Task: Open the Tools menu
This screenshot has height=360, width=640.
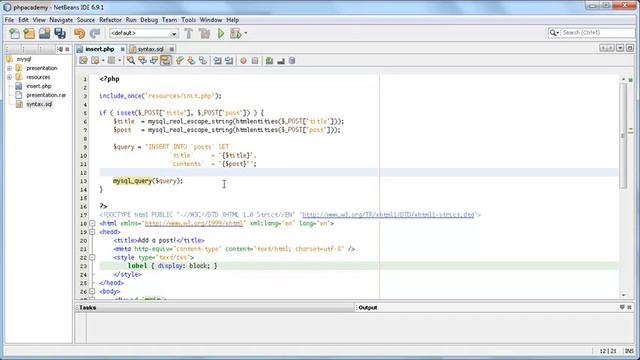Action: tap(188, 20)
